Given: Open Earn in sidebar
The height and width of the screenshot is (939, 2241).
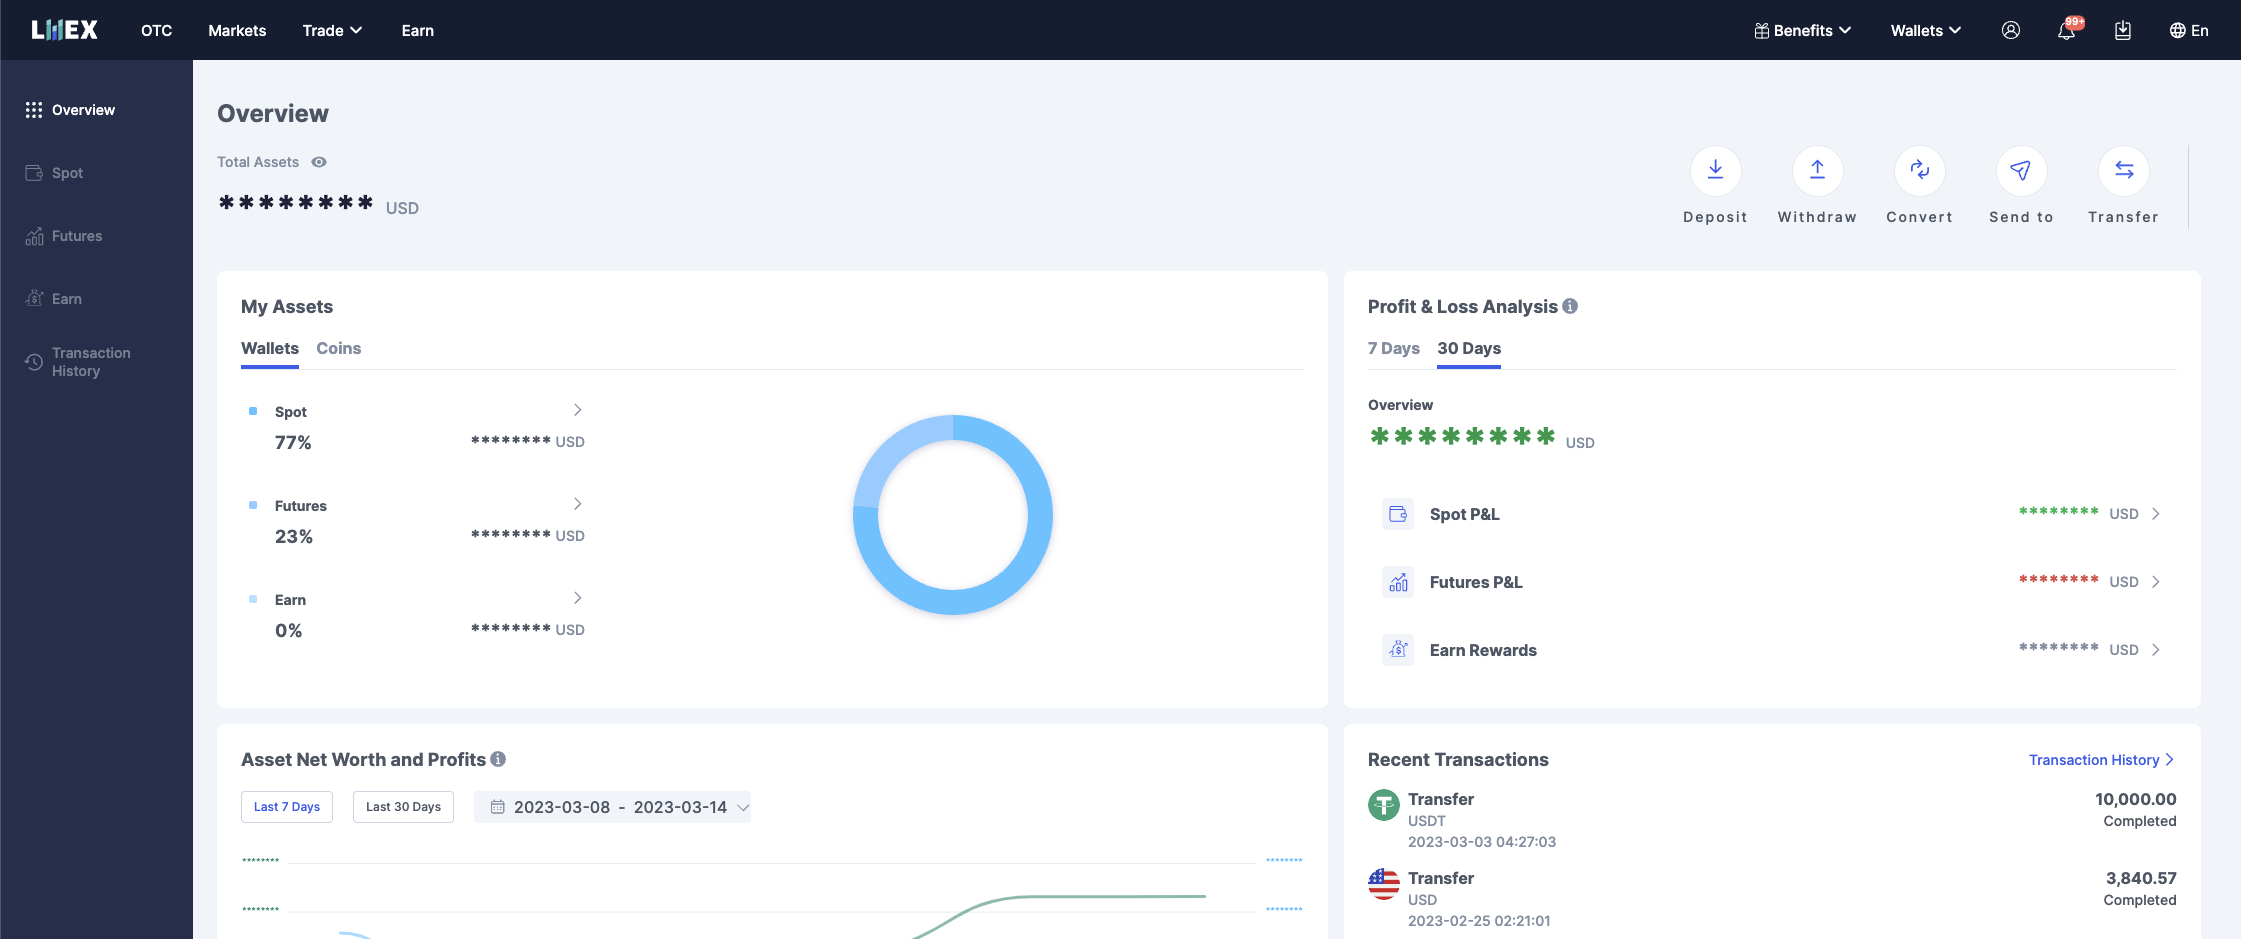Looking at the screenshot, I should click(54, 299).
